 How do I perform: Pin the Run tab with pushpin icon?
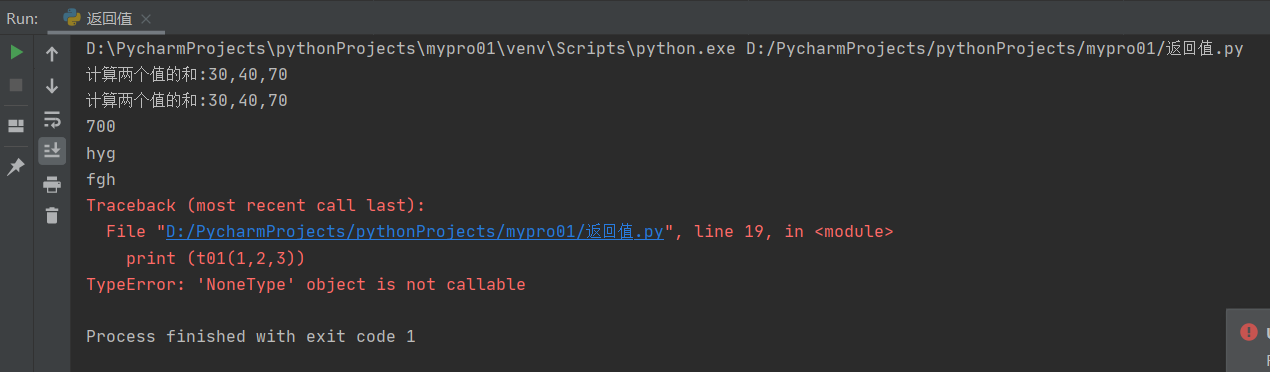[16, 167]
